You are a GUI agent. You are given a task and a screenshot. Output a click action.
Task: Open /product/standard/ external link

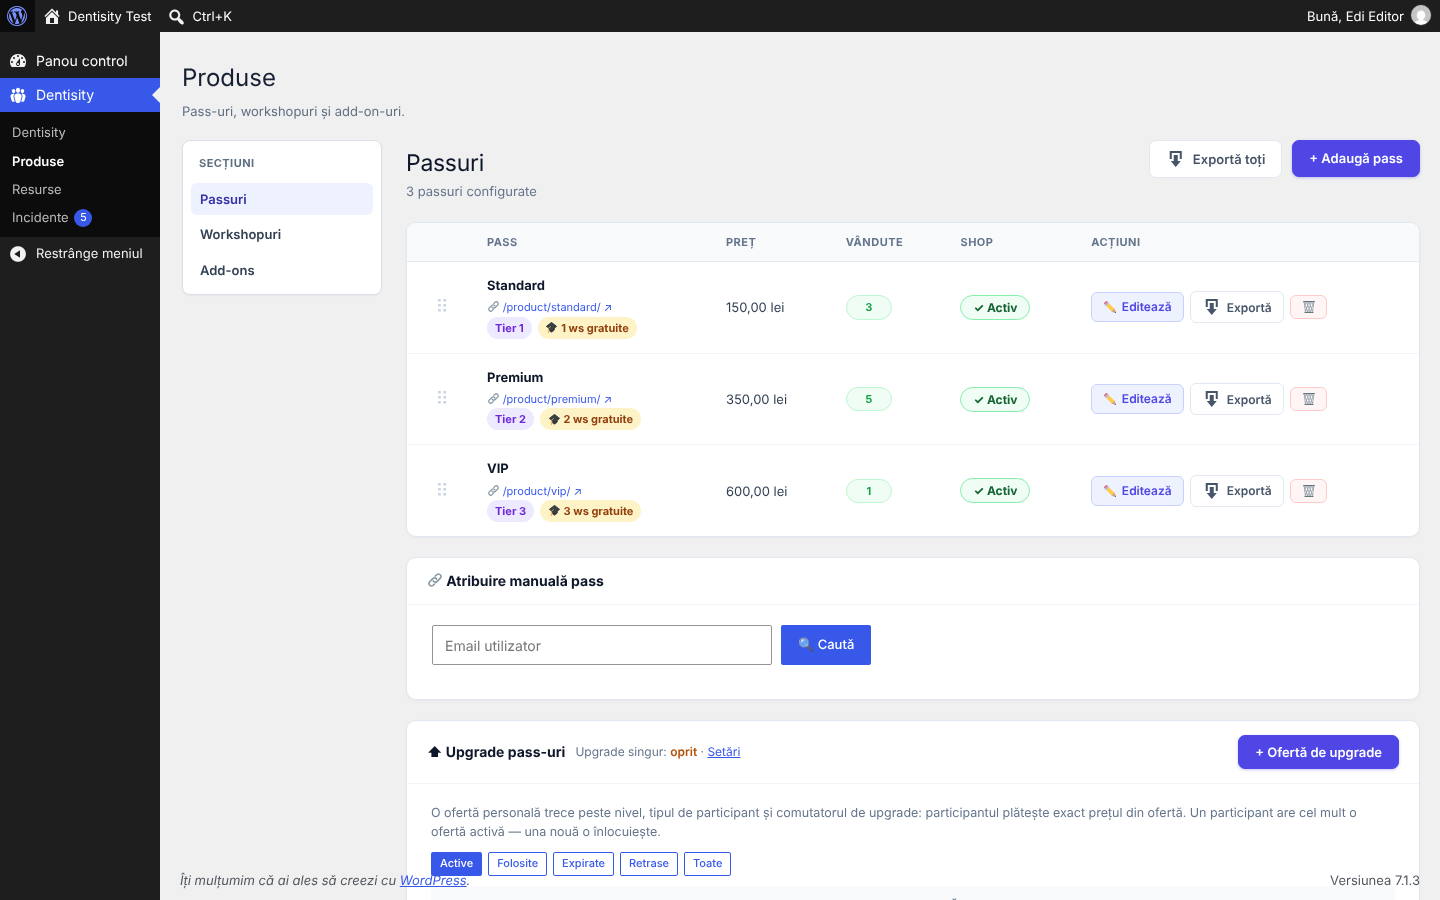[x=557, y=307]
